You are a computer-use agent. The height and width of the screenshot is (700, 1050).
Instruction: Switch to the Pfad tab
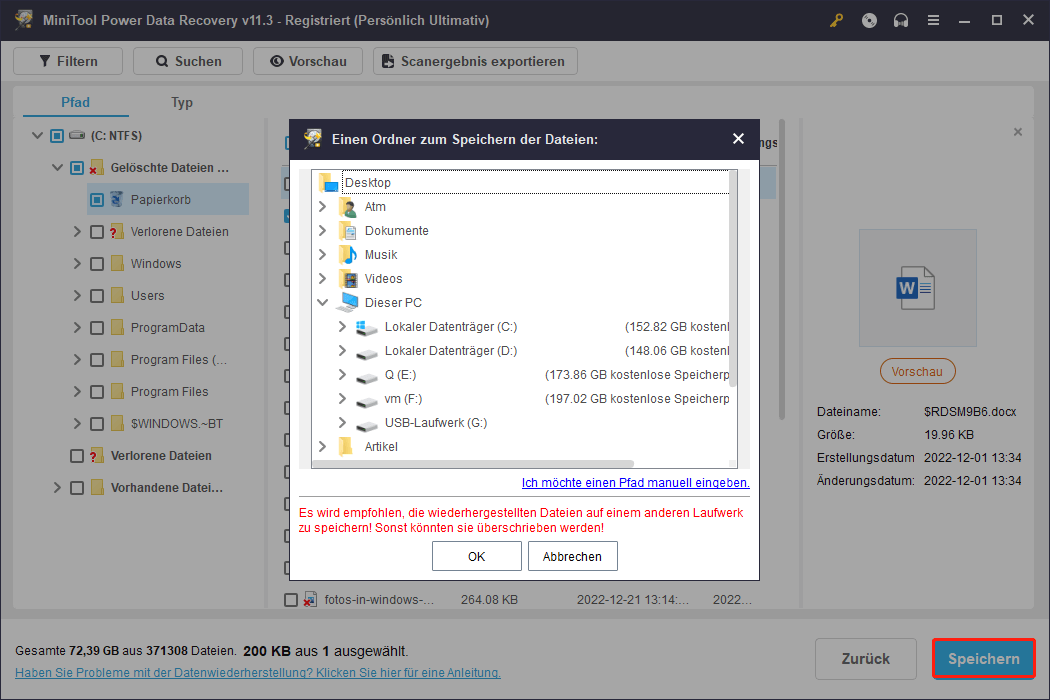(76, 102)
